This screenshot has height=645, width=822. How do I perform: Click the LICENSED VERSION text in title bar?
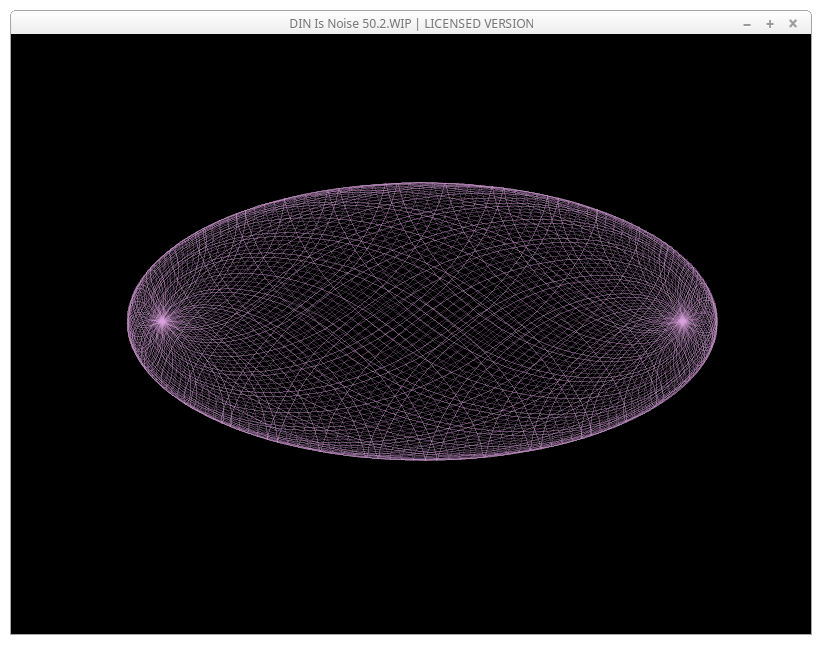tap(479, 24)
